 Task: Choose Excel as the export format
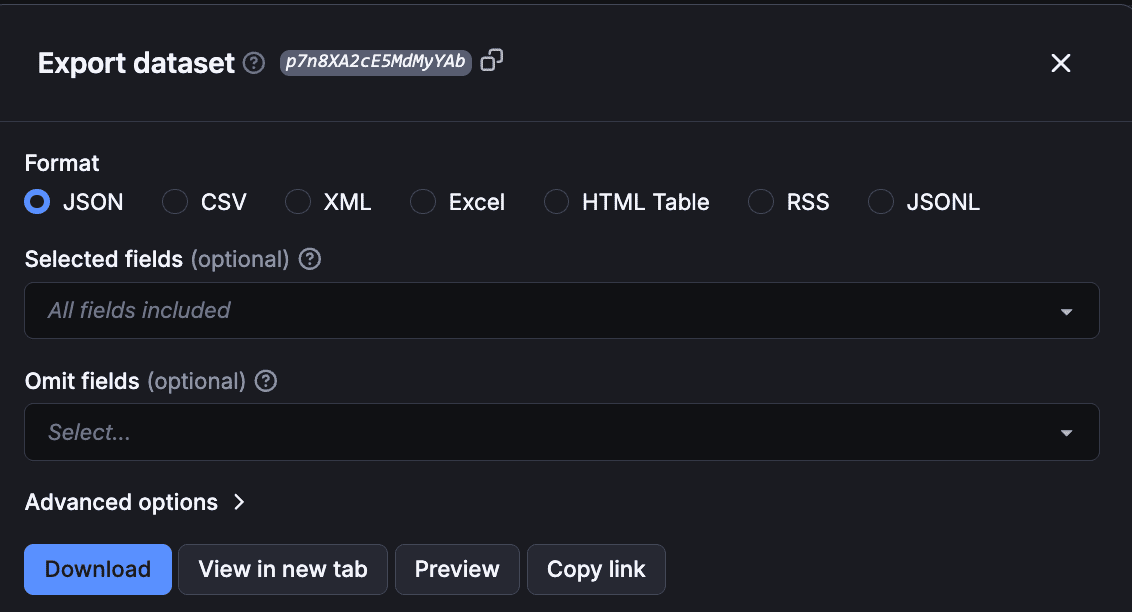(422, 202)
